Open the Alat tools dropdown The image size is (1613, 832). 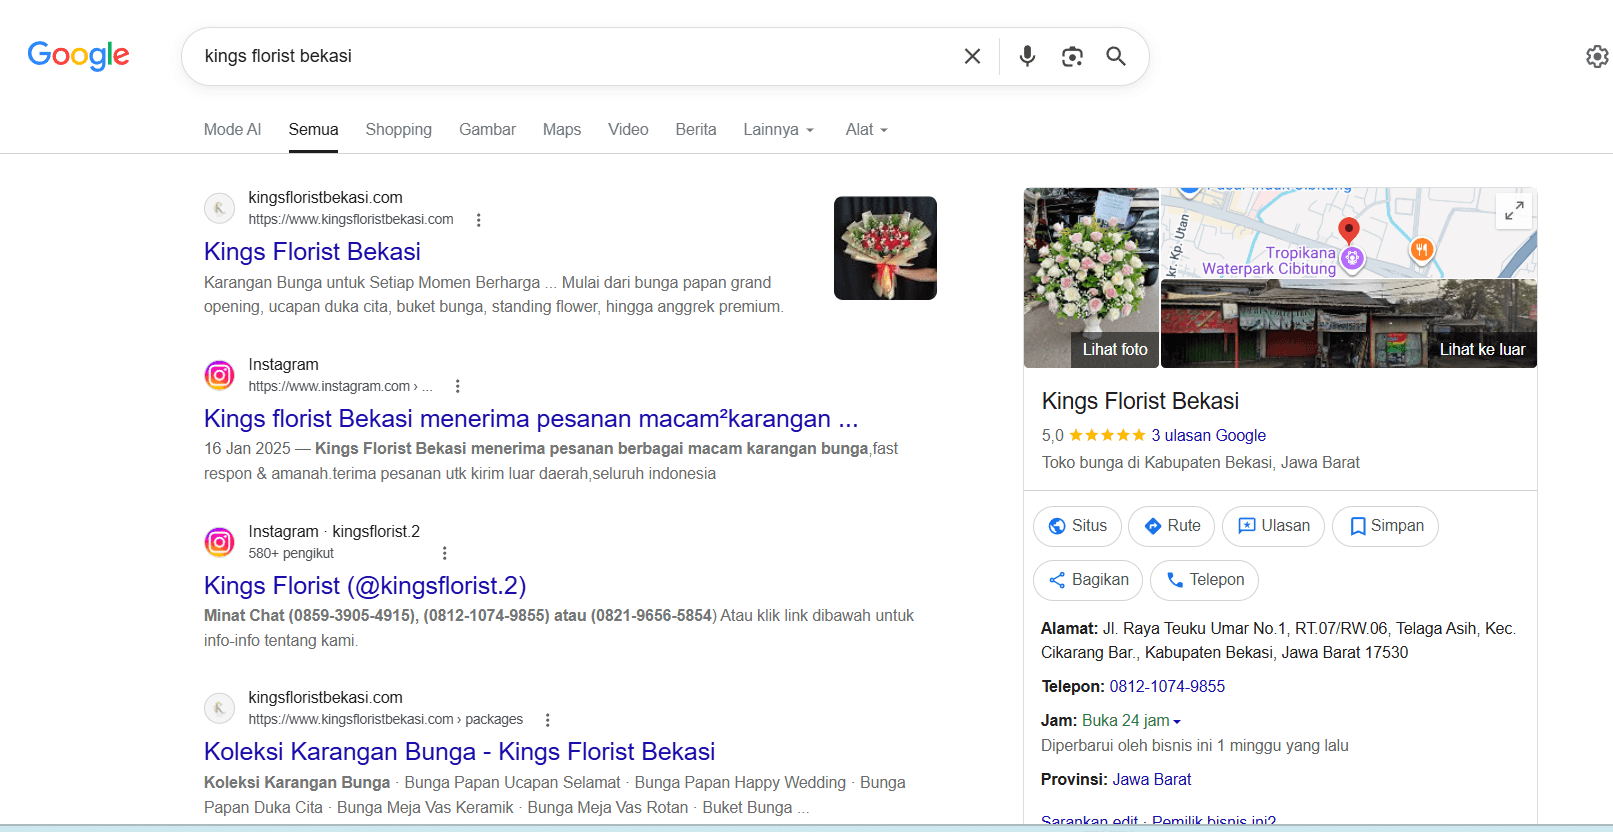866,130
